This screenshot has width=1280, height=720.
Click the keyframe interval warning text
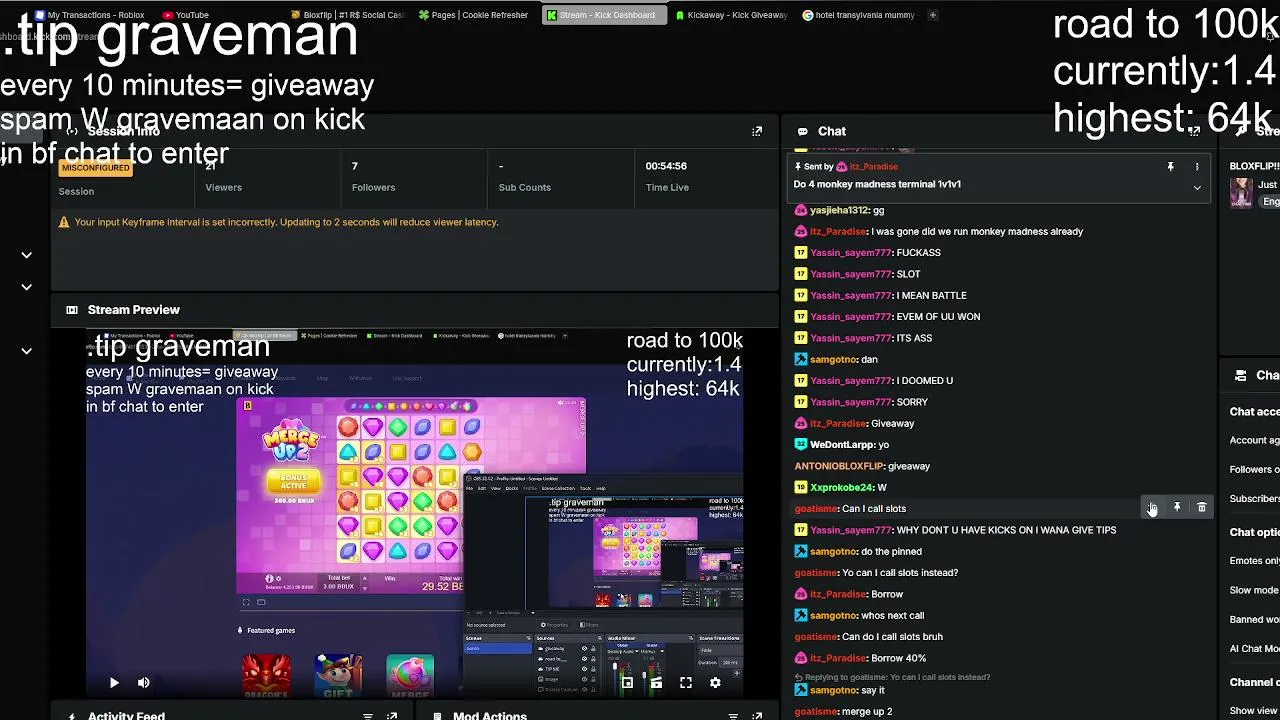(286, 222)
